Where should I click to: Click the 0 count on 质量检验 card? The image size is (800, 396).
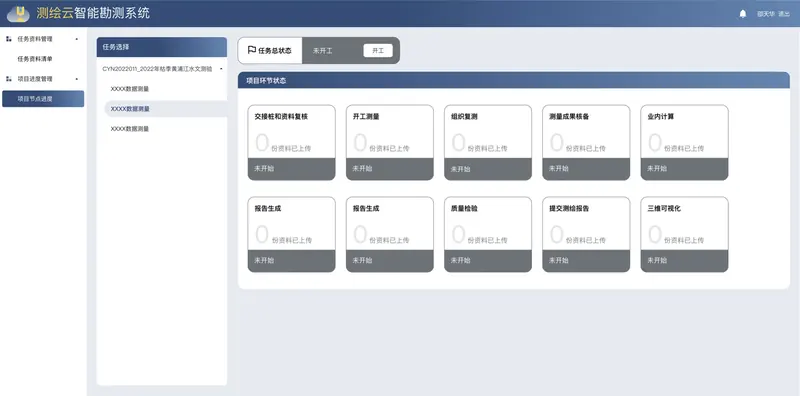point(458,235)
